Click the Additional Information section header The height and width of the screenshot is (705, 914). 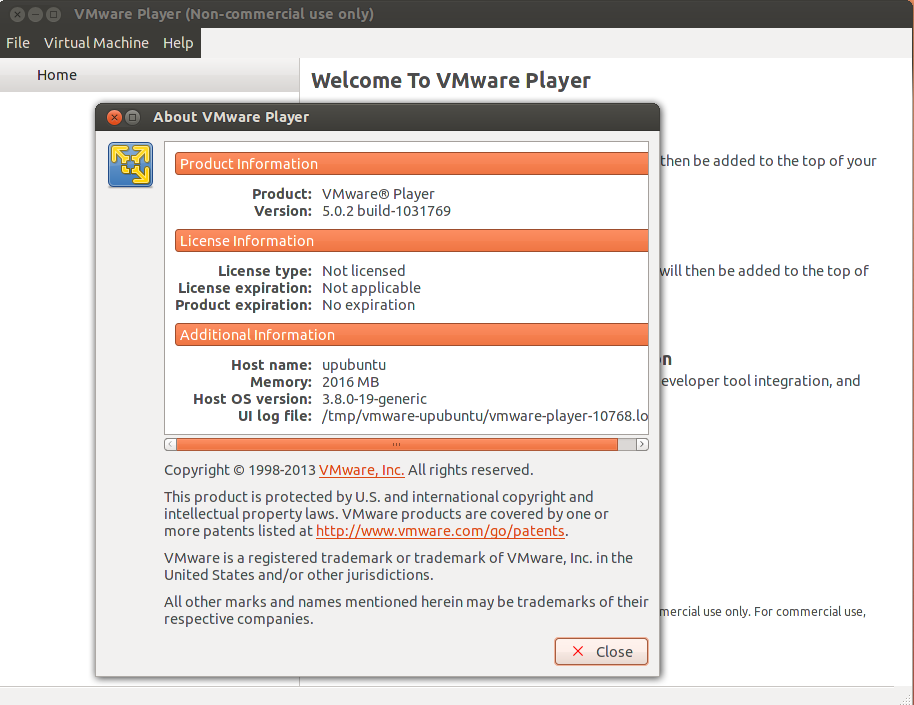coord(412,335)
